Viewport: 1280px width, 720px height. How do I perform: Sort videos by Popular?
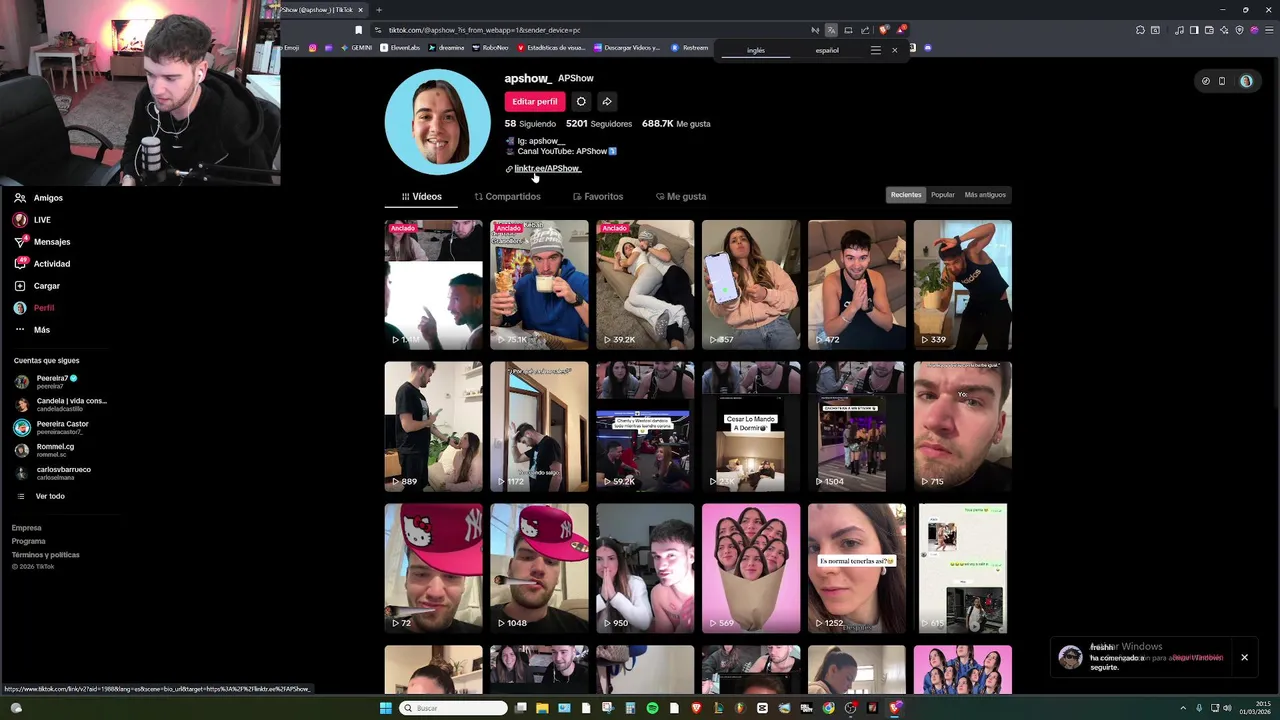tap(943, 195)
